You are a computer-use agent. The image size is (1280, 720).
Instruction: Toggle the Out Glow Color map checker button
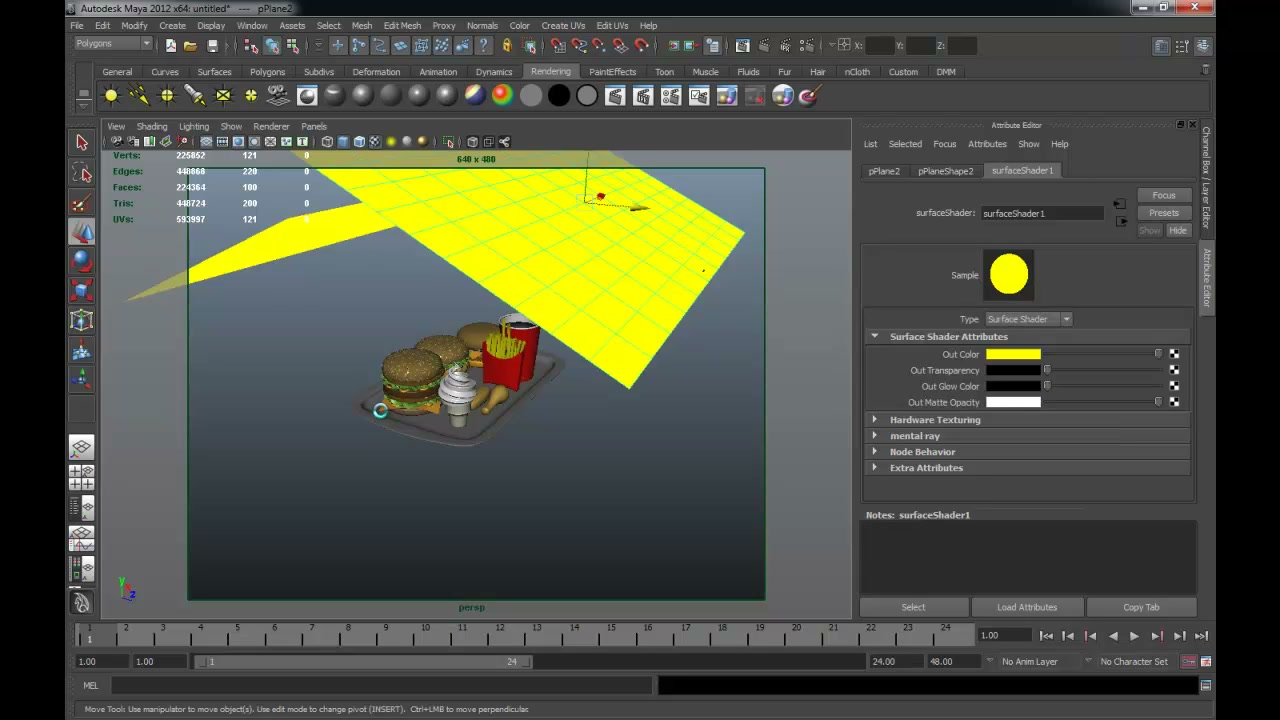tap(1174, 386)
